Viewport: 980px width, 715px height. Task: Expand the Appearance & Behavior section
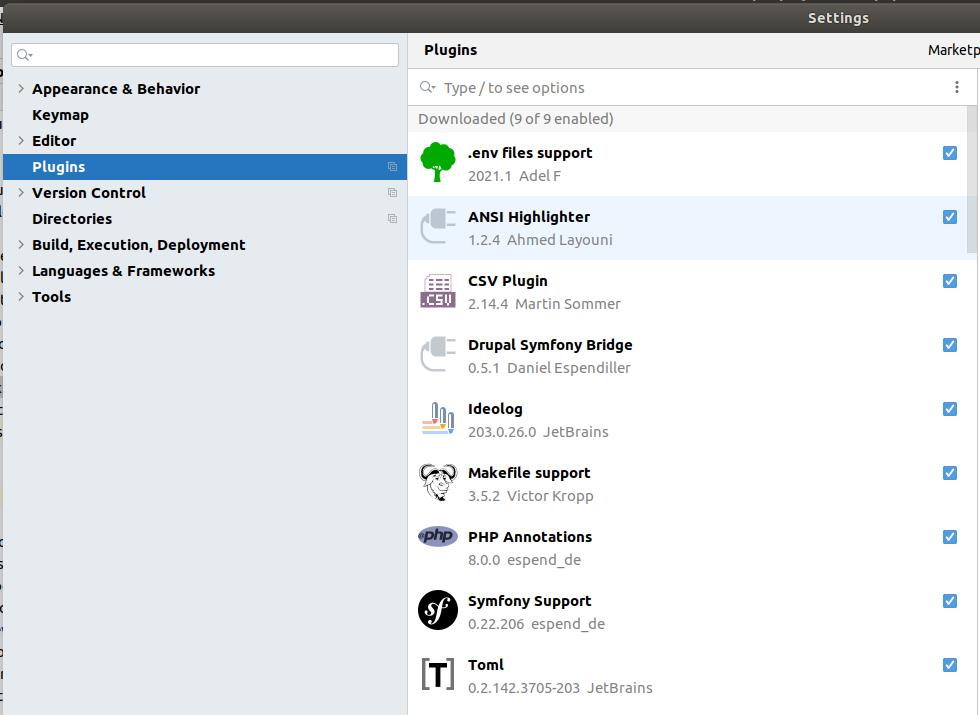[x=21, y=89]
